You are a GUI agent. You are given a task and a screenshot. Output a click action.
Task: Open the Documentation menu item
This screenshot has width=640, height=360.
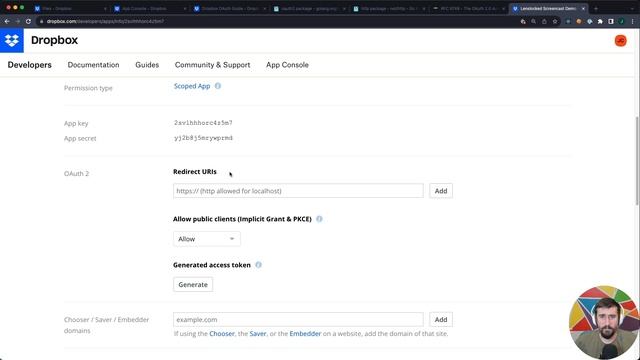pos(93,65)
